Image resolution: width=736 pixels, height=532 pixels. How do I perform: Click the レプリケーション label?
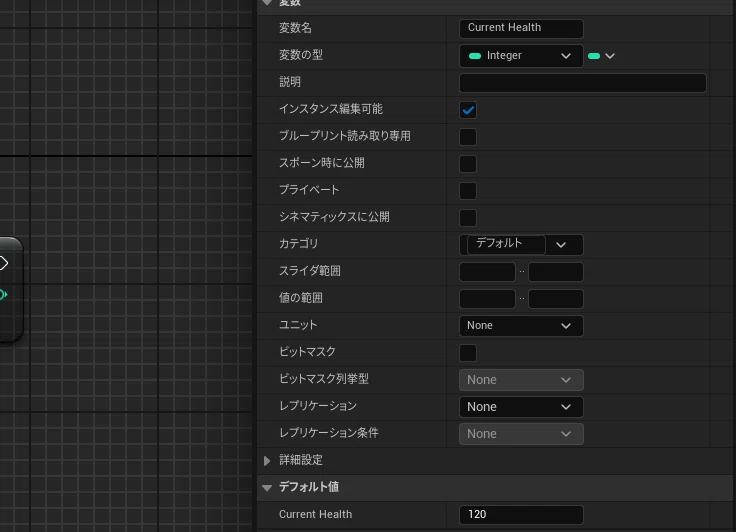(318, 406)
